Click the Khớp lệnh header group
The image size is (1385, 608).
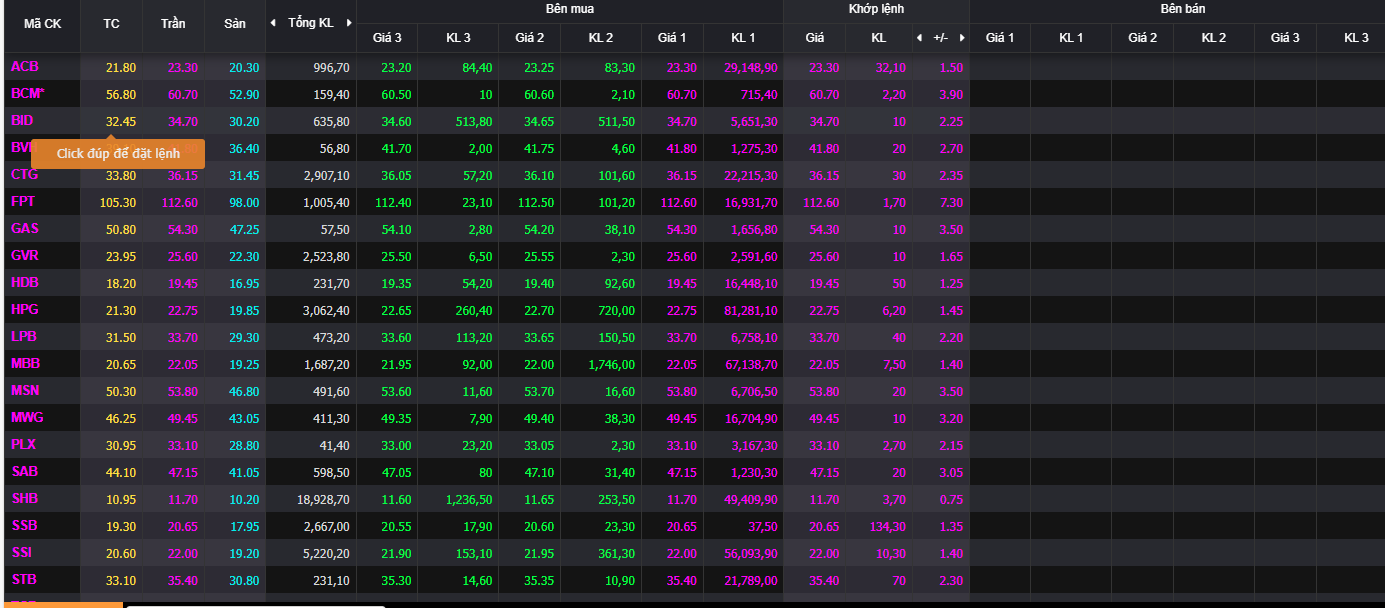876,9
